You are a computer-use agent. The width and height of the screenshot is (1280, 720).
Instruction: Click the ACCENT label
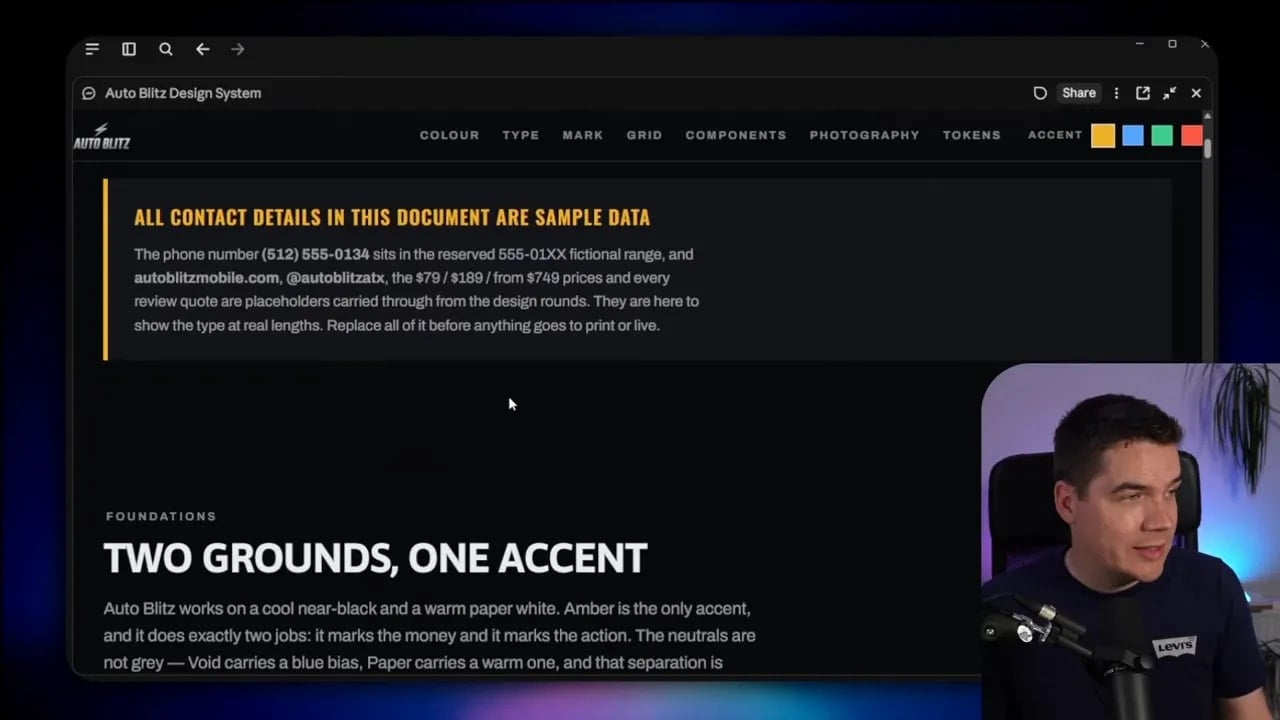[x=1055, y=135]
